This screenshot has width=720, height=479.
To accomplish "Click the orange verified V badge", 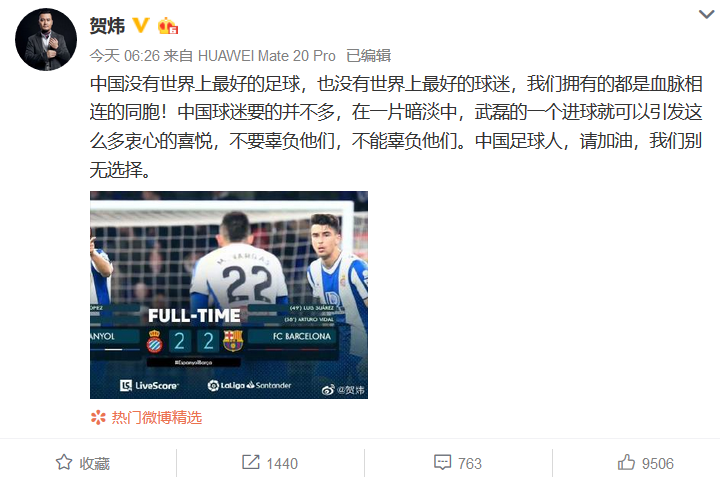I will point(141,25).
